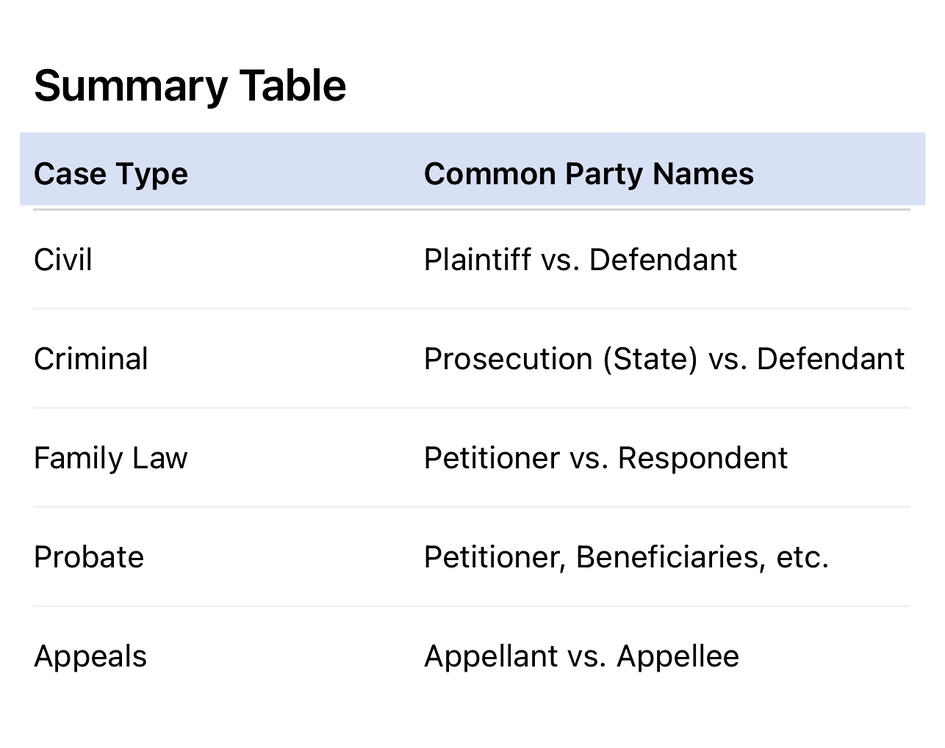Click the Petitioner vs. Respondent cell
The height and width of the screenshot is (748, 945).
[x=606, y=458]
